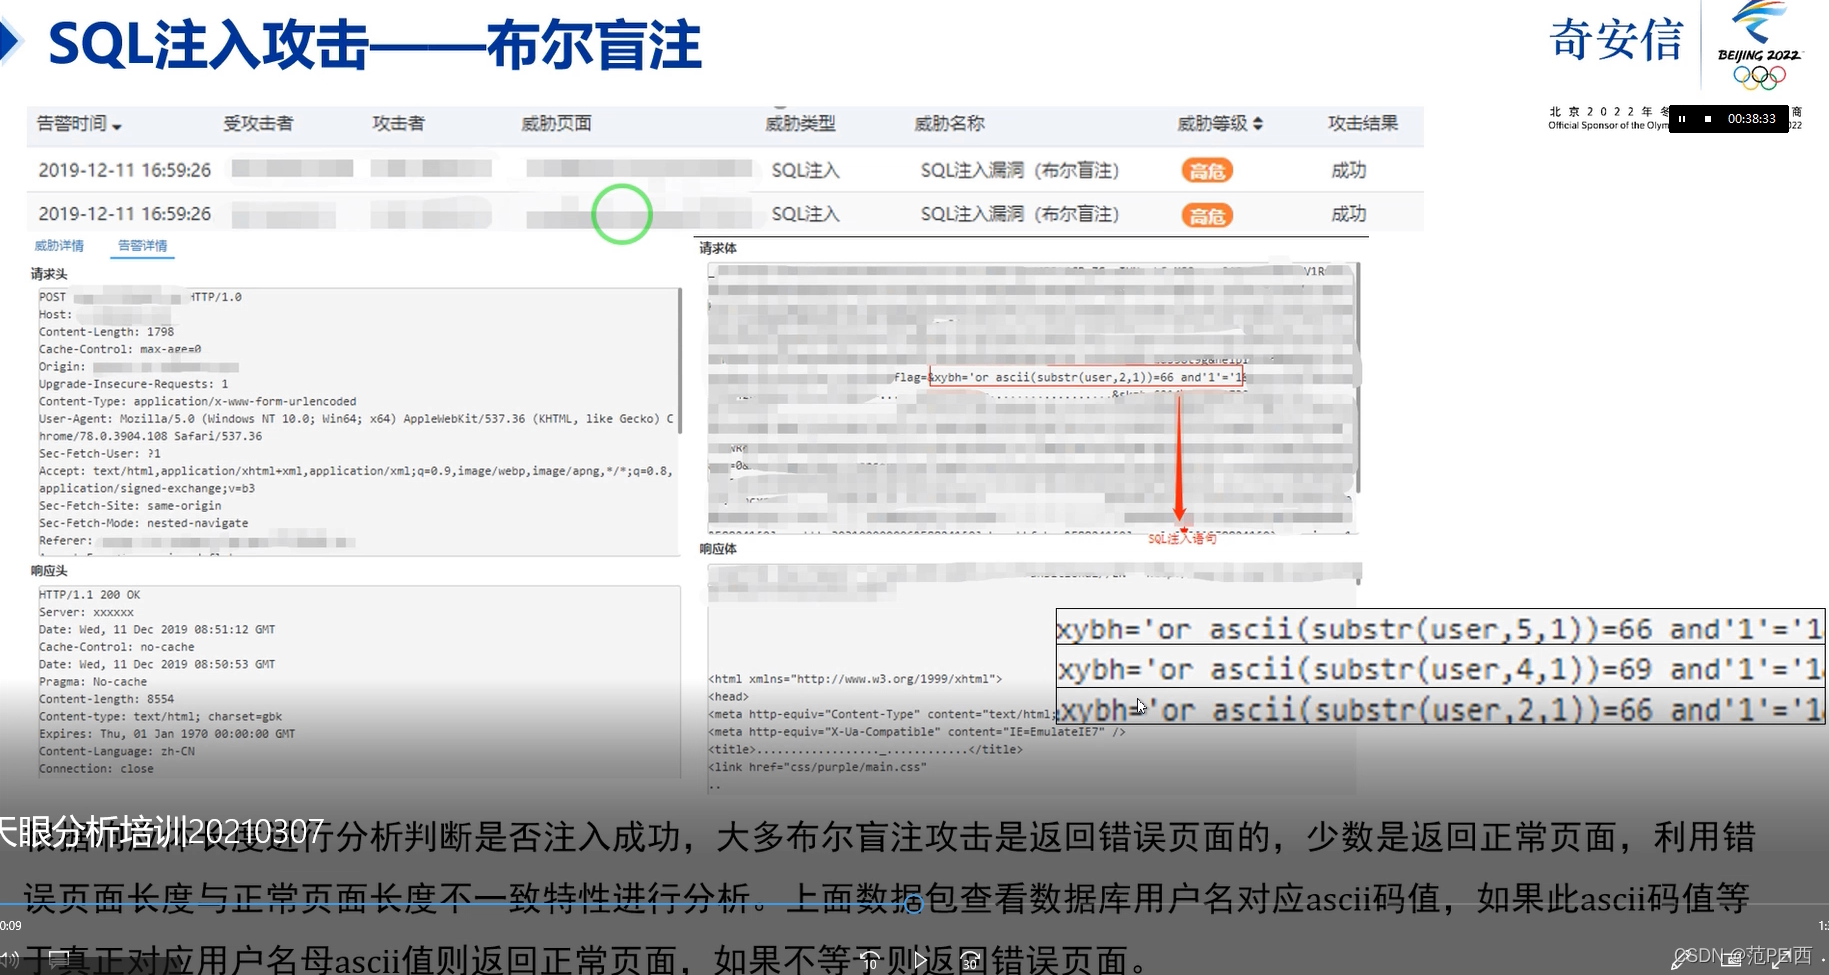The width and height of the screenshot is (1829, 975).
Task: Select the second 2019-12-11 16:59:26 alert row timestamp
Action: [125, 214]
